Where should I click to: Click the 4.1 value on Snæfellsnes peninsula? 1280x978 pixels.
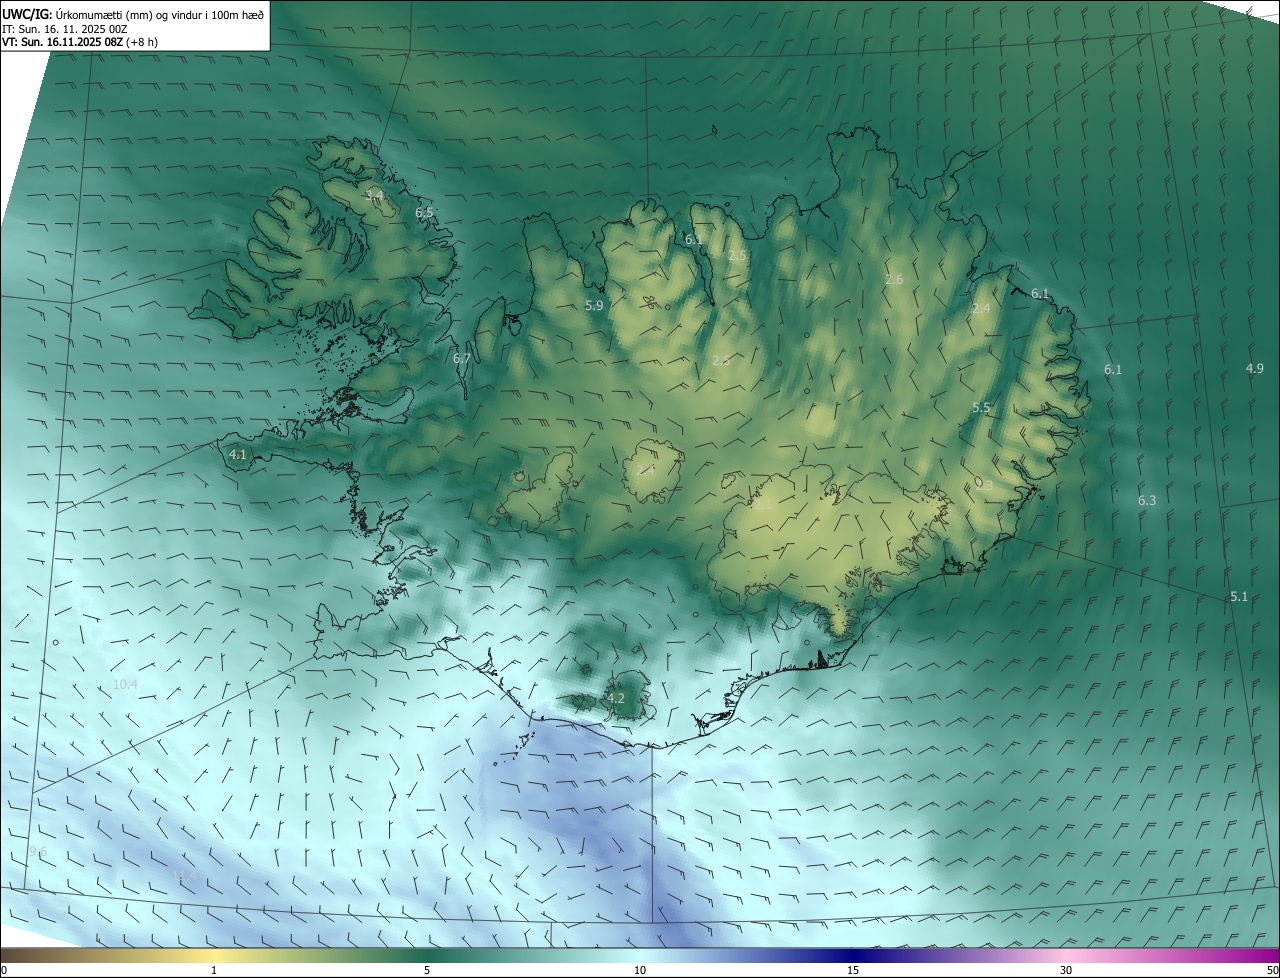[x=237, y=455]
